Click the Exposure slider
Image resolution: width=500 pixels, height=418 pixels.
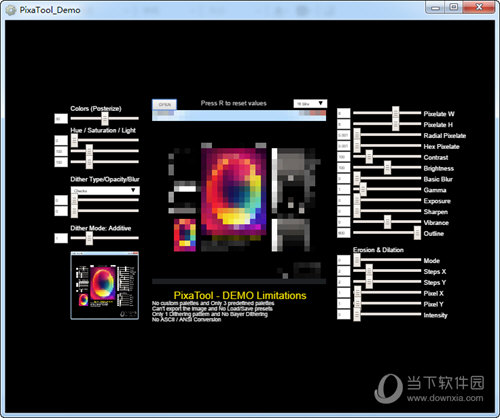pyautogui.click(x=387, y=200)
